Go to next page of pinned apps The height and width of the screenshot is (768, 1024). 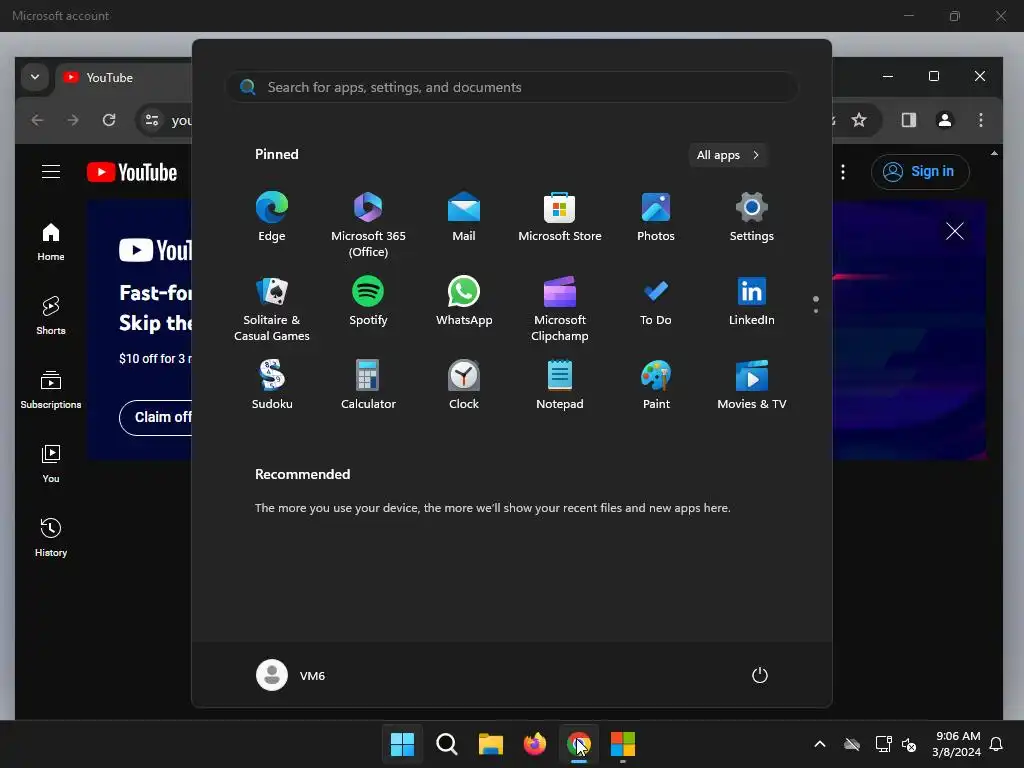pos(816,311)
